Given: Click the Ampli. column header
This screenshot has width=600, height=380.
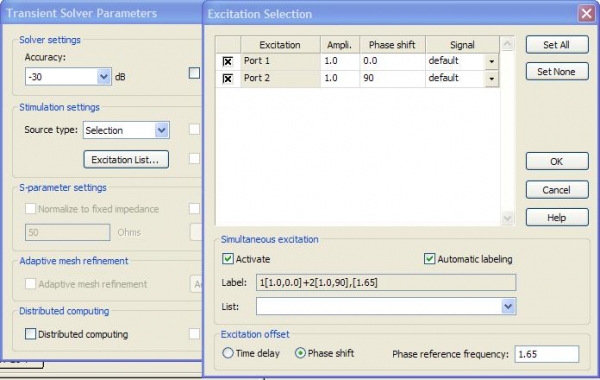Looking at the screenshot, I should [x=340, y=45].
